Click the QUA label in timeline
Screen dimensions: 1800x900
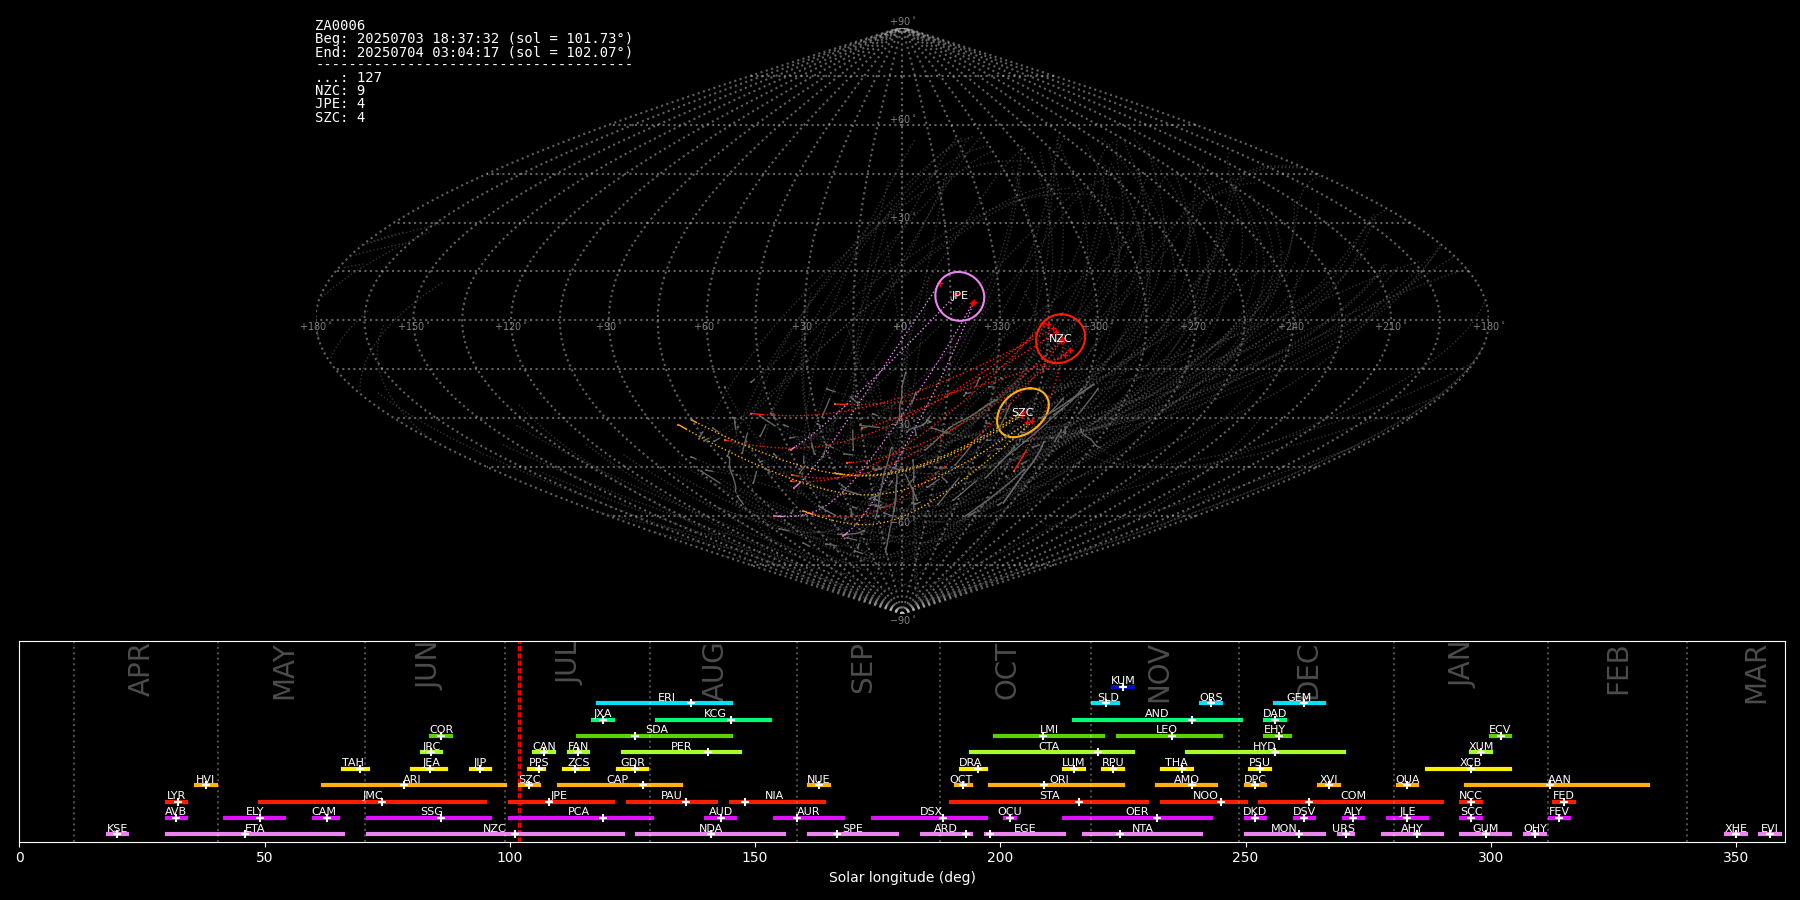pyautogui.click(x=1407, y=780)
